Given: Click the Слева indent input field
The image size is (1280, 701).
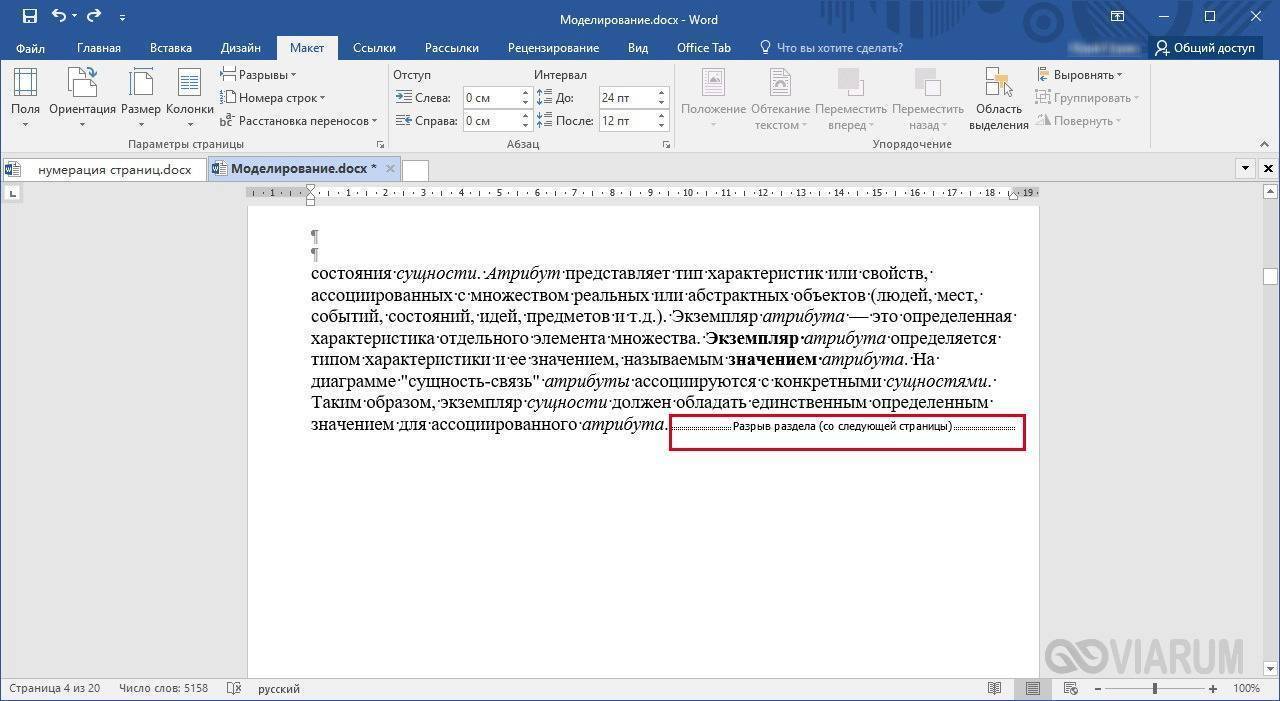Looking at the screenshot, I should 489,98.
